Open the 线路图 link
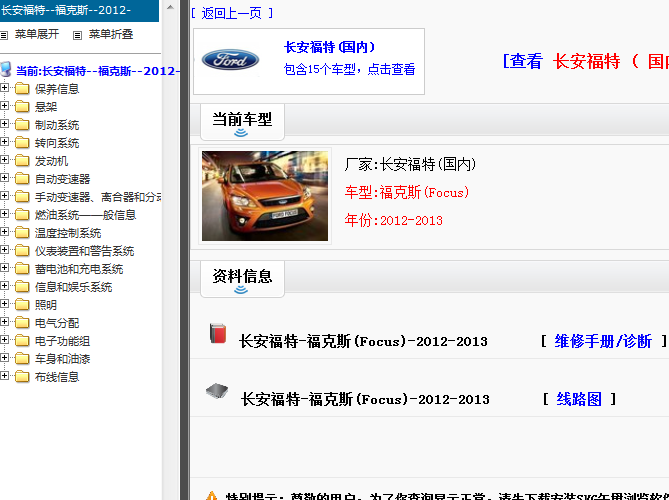 579,399
